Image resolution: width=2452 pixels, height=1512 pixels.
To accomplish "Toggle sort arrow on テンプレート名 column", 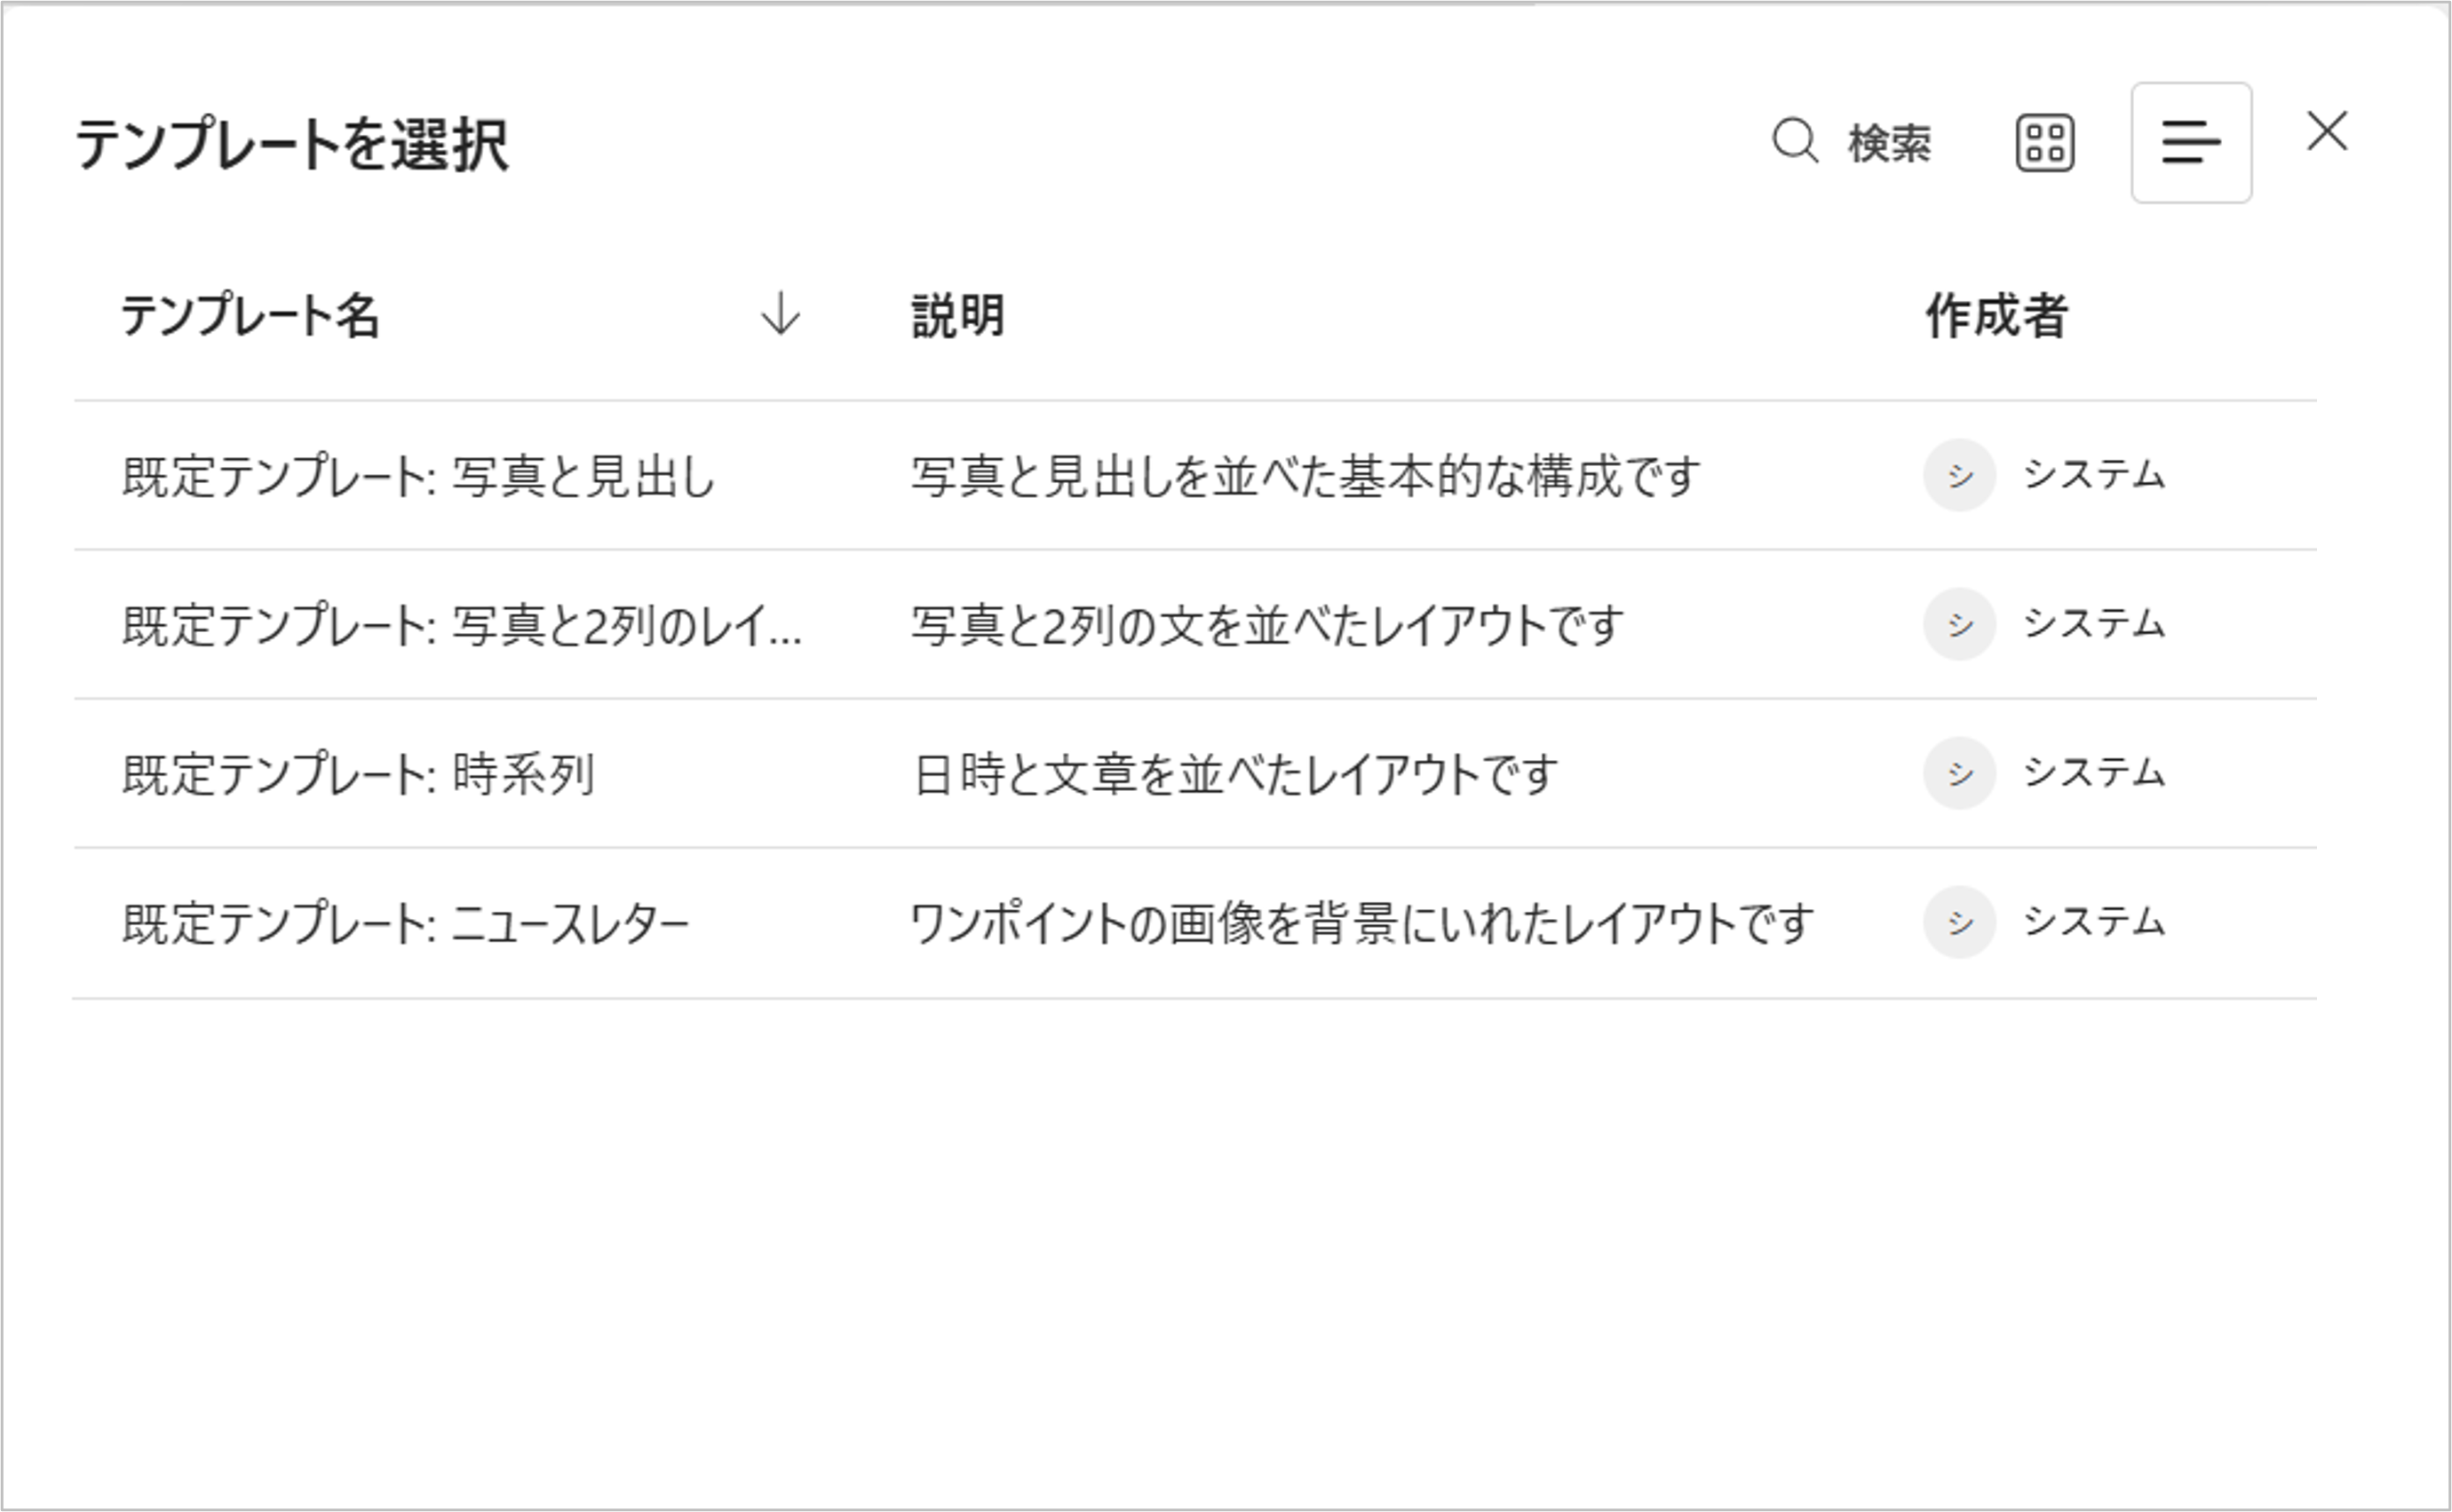I will [780, 314].
